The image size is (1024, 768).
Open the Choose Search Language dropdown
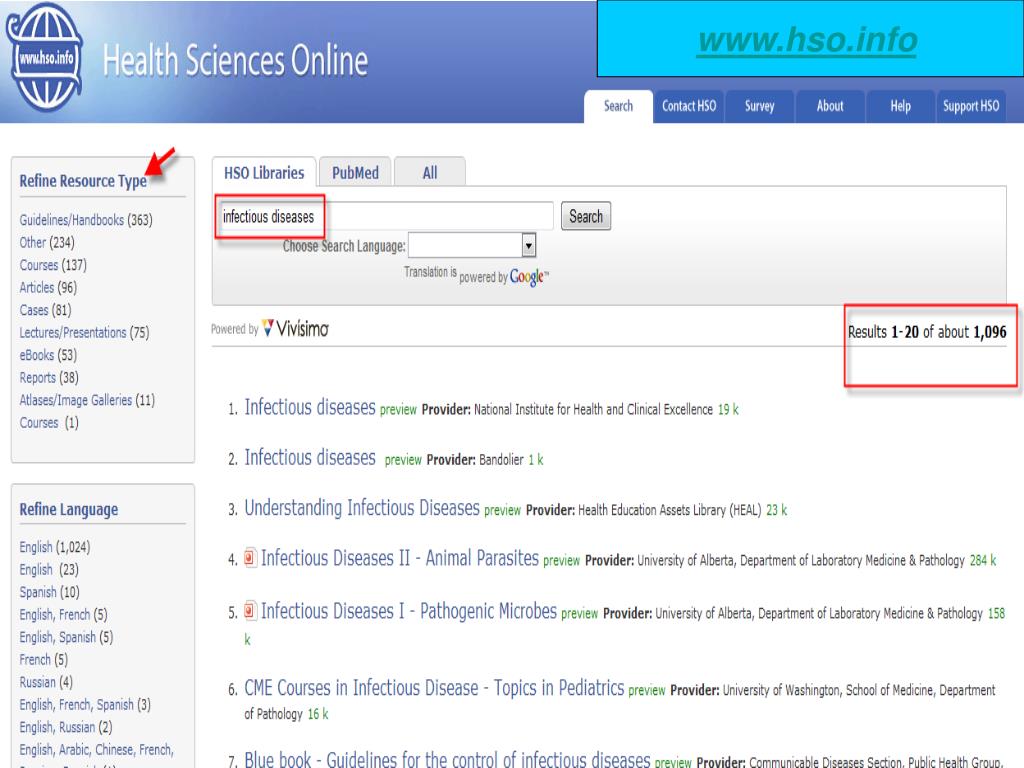tap(472, 246)
